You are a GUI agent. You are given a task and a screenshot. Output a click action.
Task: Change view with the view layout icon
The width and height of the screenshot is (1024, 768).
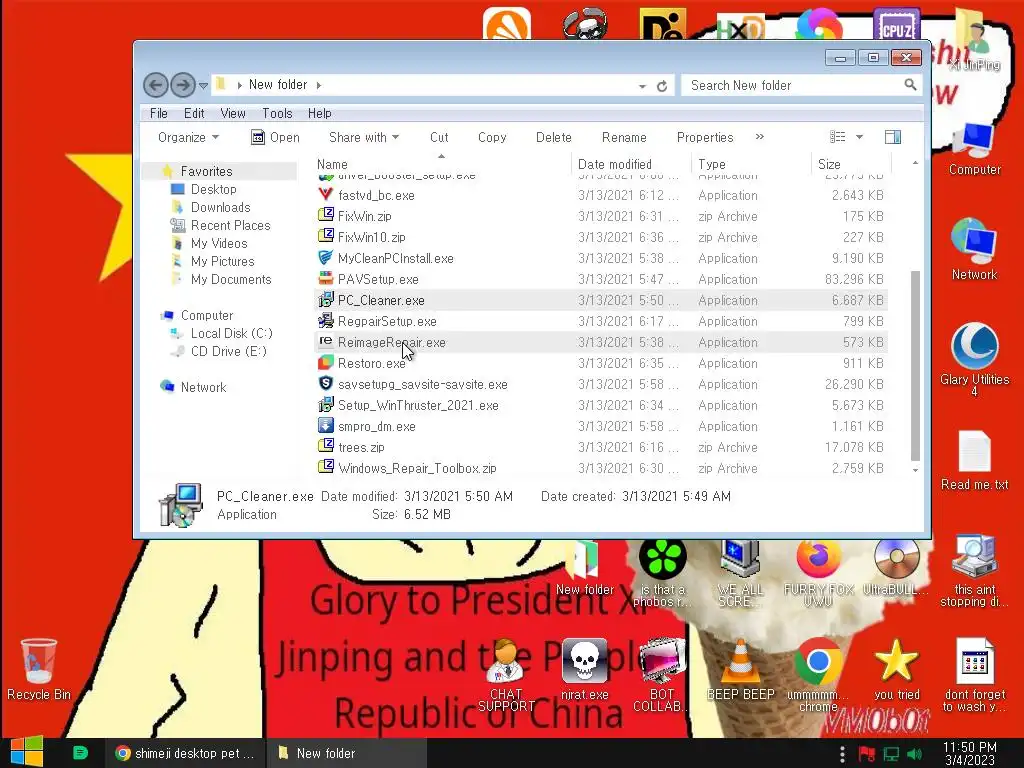pyautogui.click(x=838, y=137)
